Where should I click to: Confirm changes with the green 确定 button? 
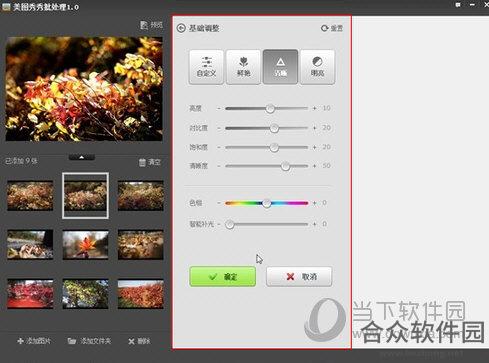223,276
